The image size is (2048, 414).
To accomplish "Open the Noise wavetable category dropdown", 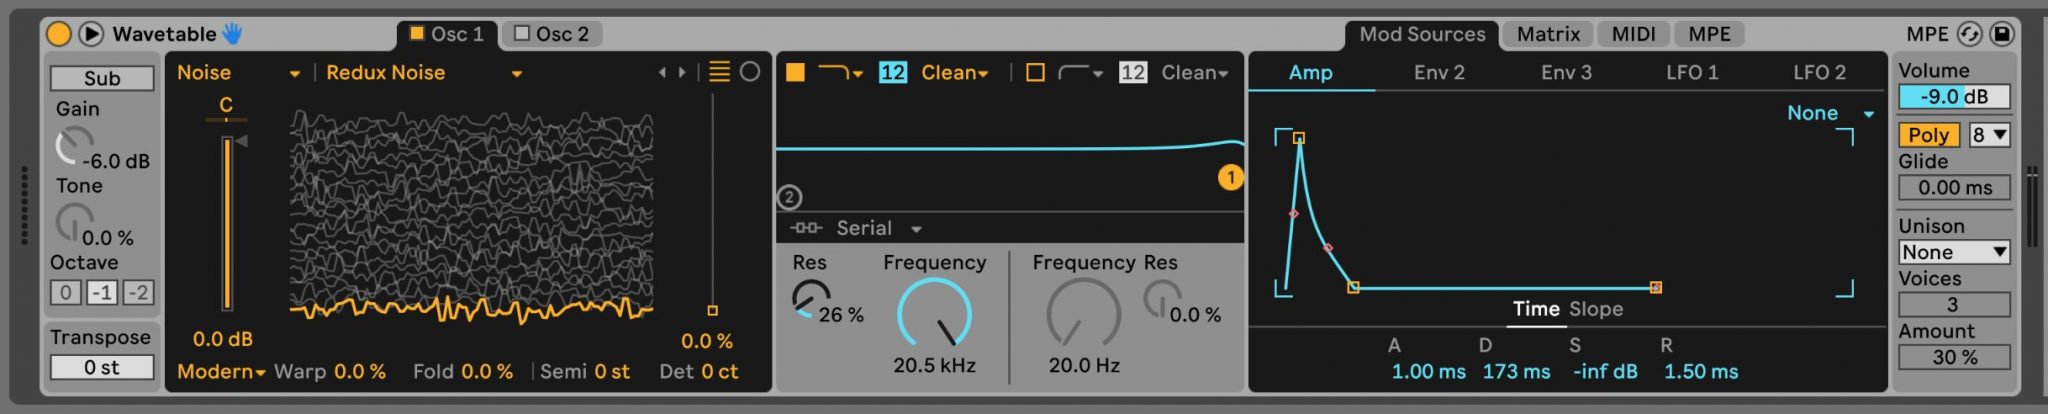I will click(239, 72).
